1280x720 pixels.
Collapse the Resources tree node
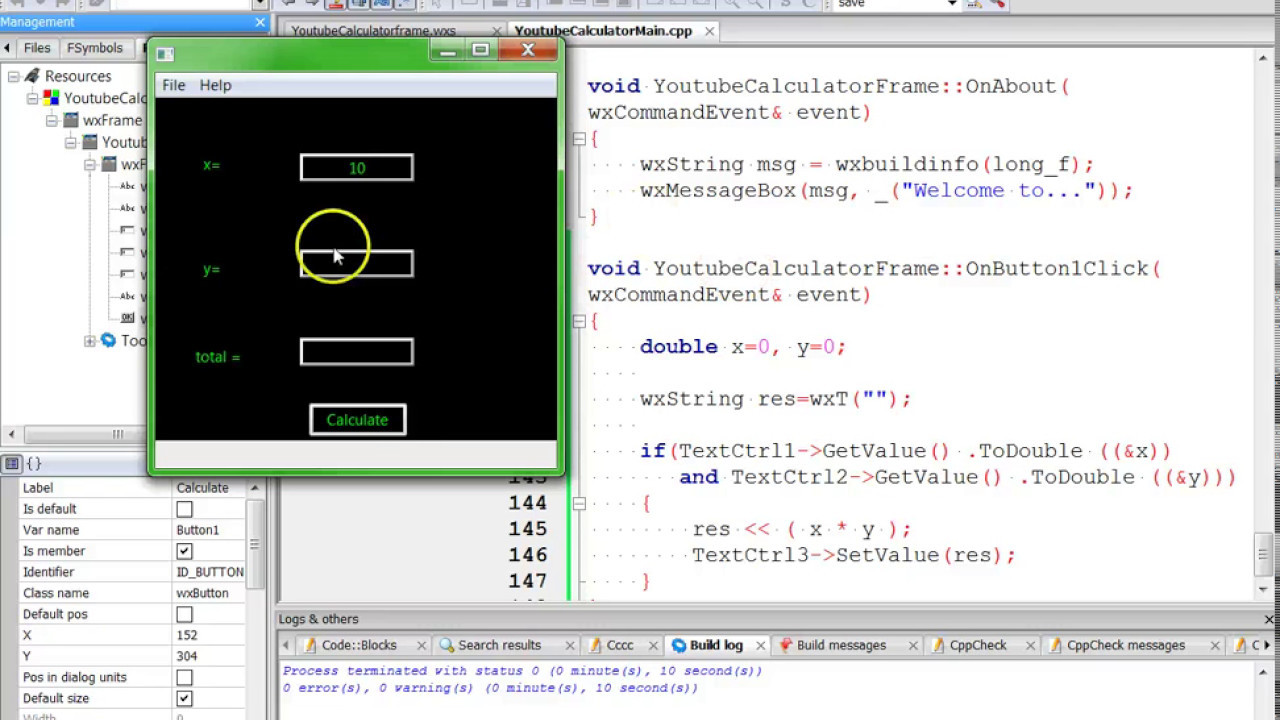[13, 76]
